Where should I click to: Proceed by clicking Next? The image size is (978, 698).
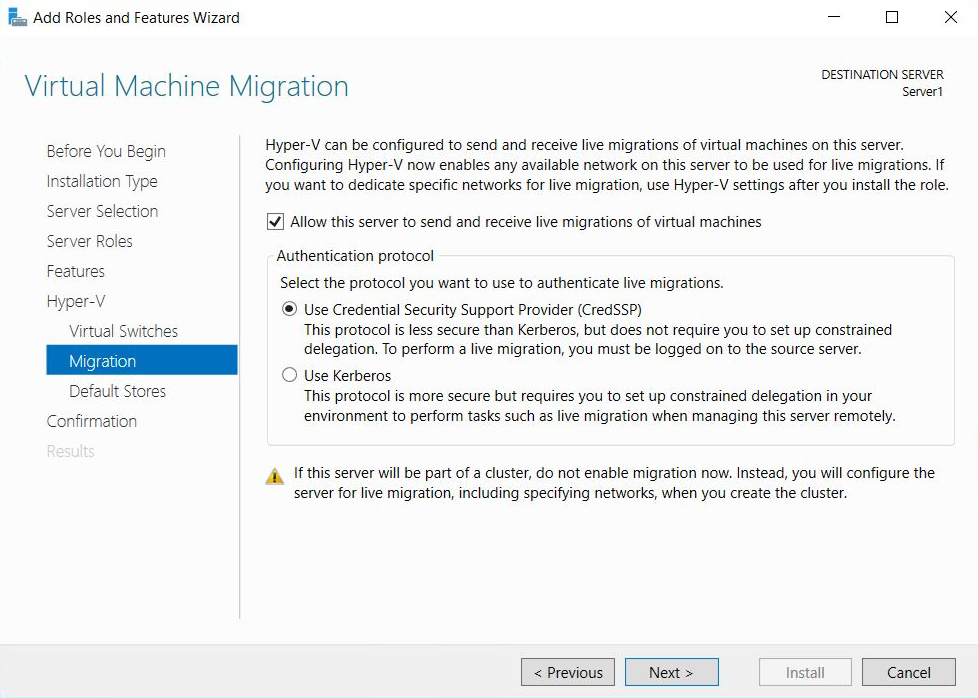671,671
